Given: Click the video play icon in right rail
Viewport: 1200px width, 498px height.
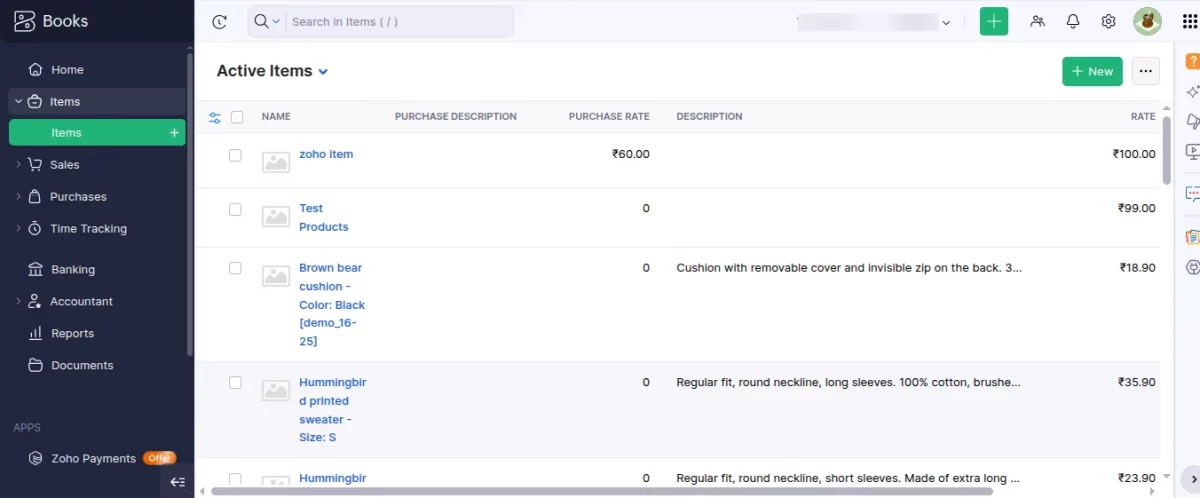Looking at the screenshot, I should pyautogui.click(x=1193, y=152).
